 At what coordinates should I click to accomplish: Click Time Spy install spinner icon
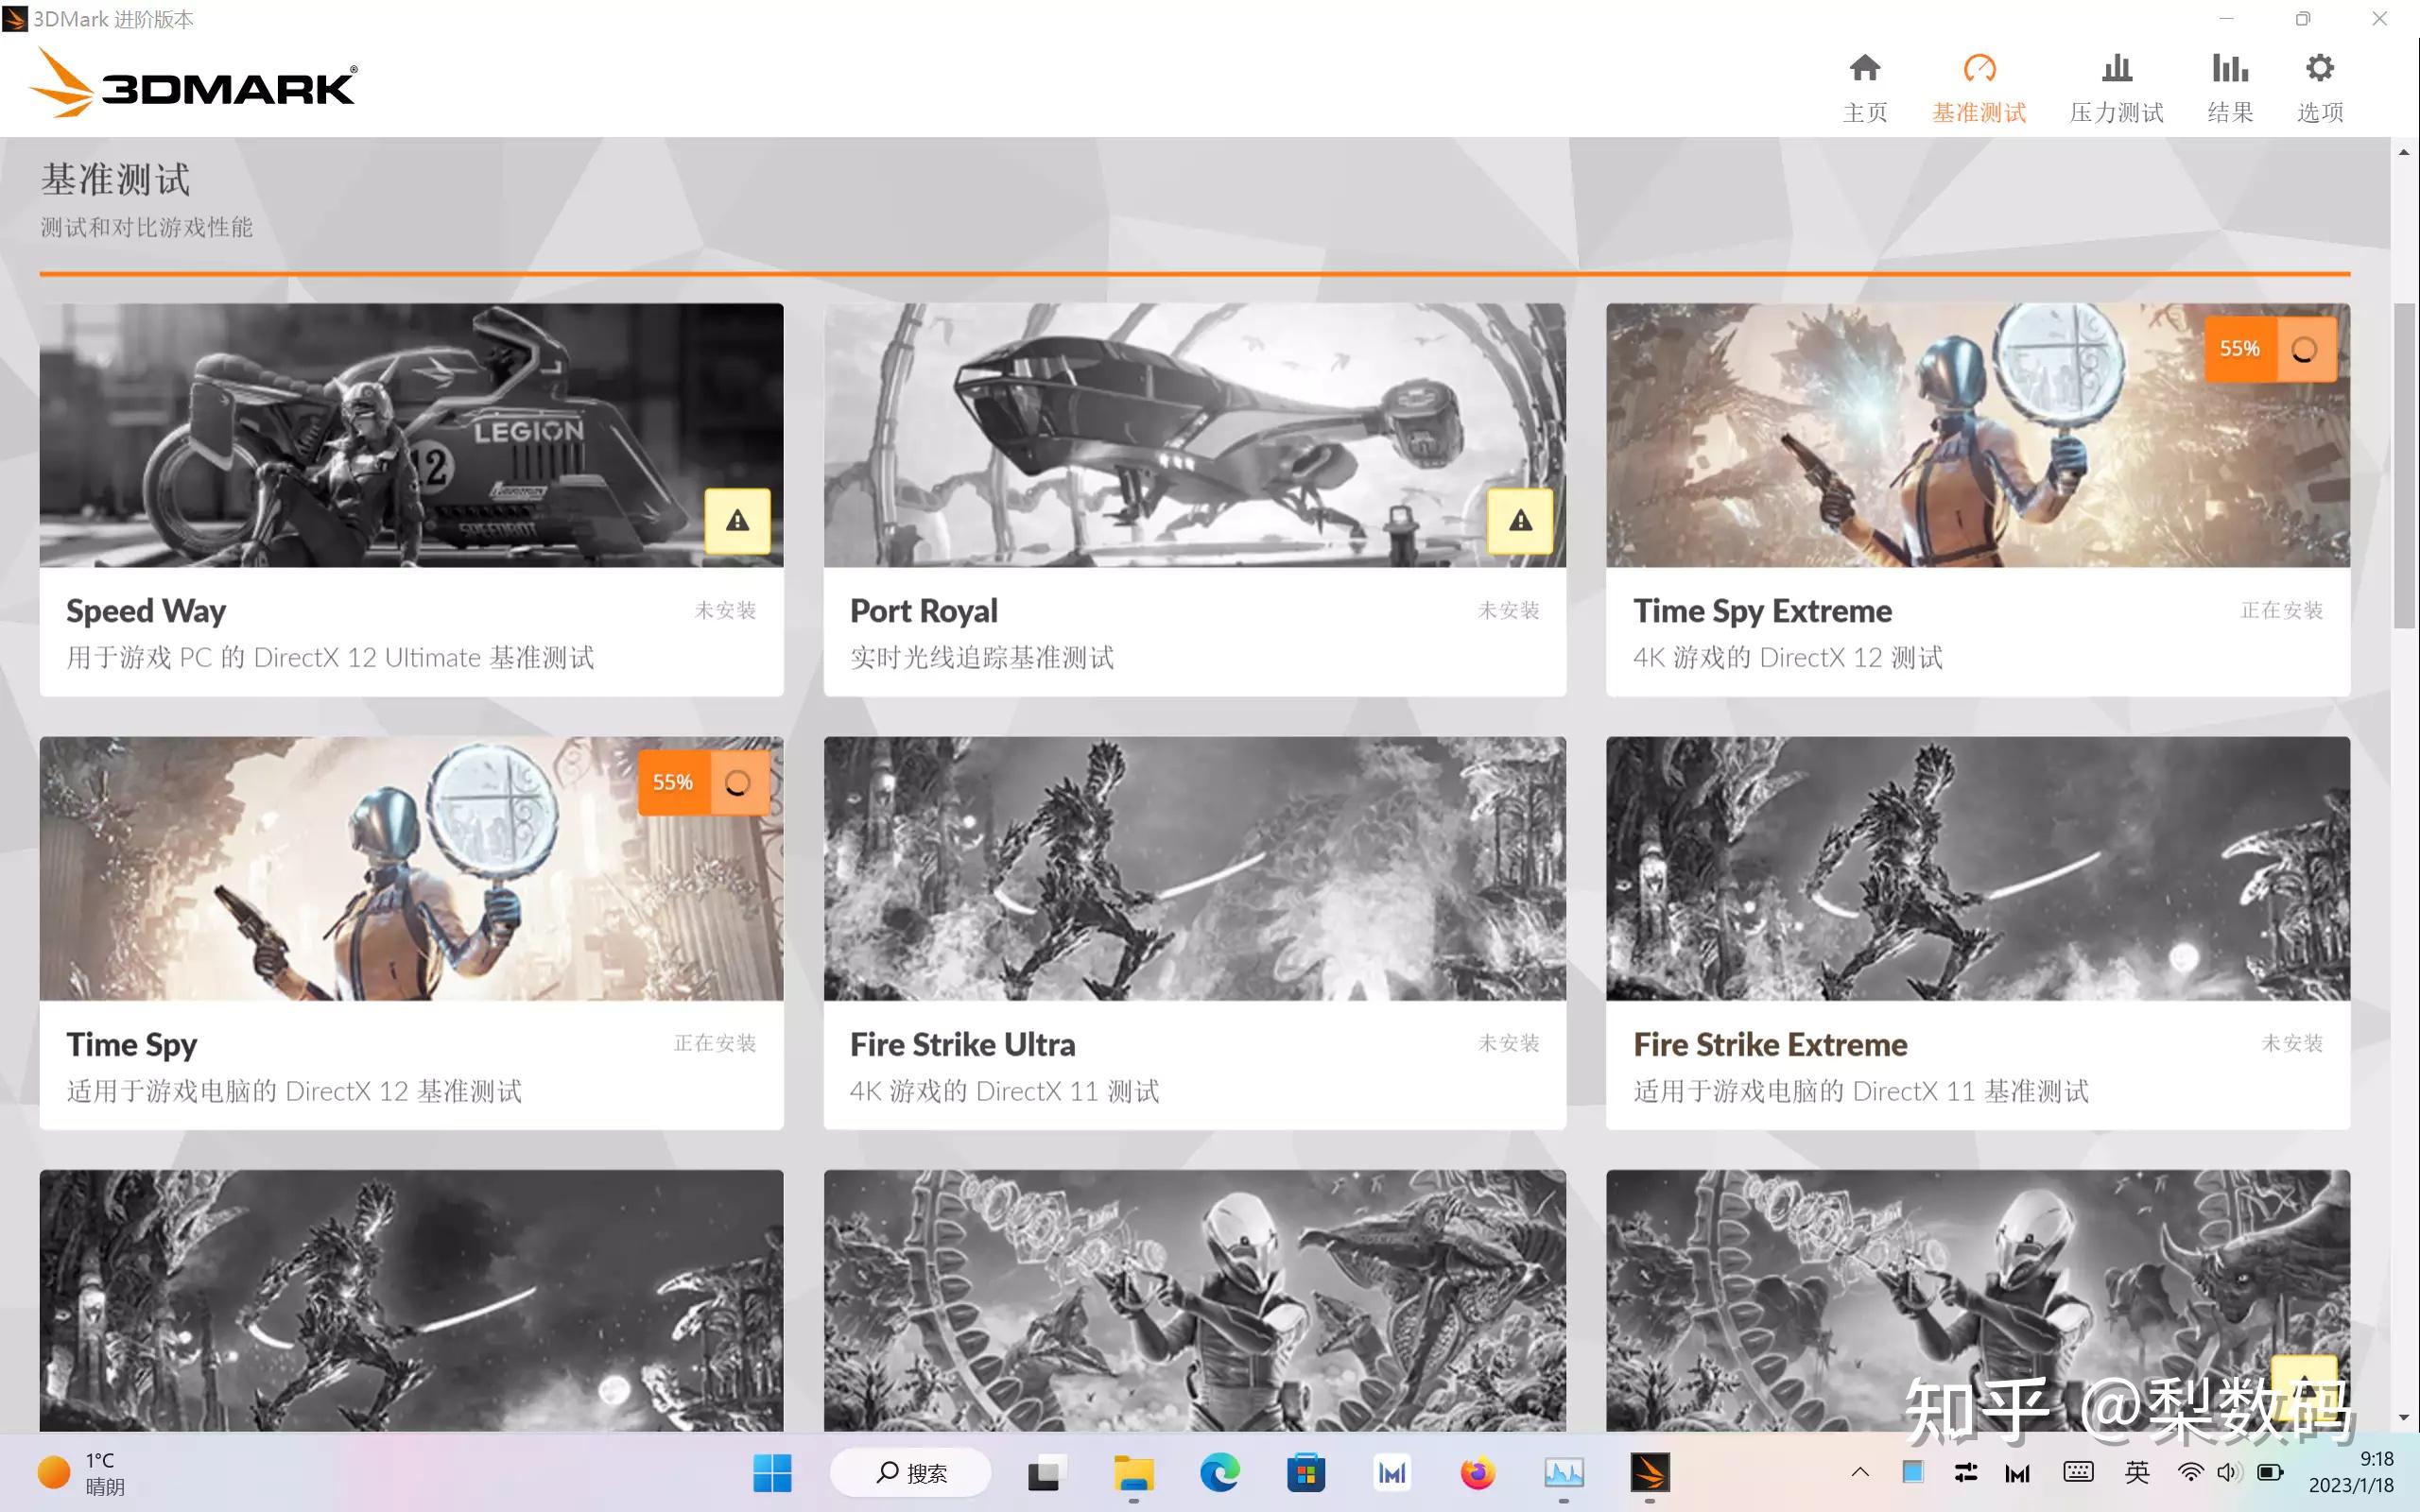tap(738, 783)
